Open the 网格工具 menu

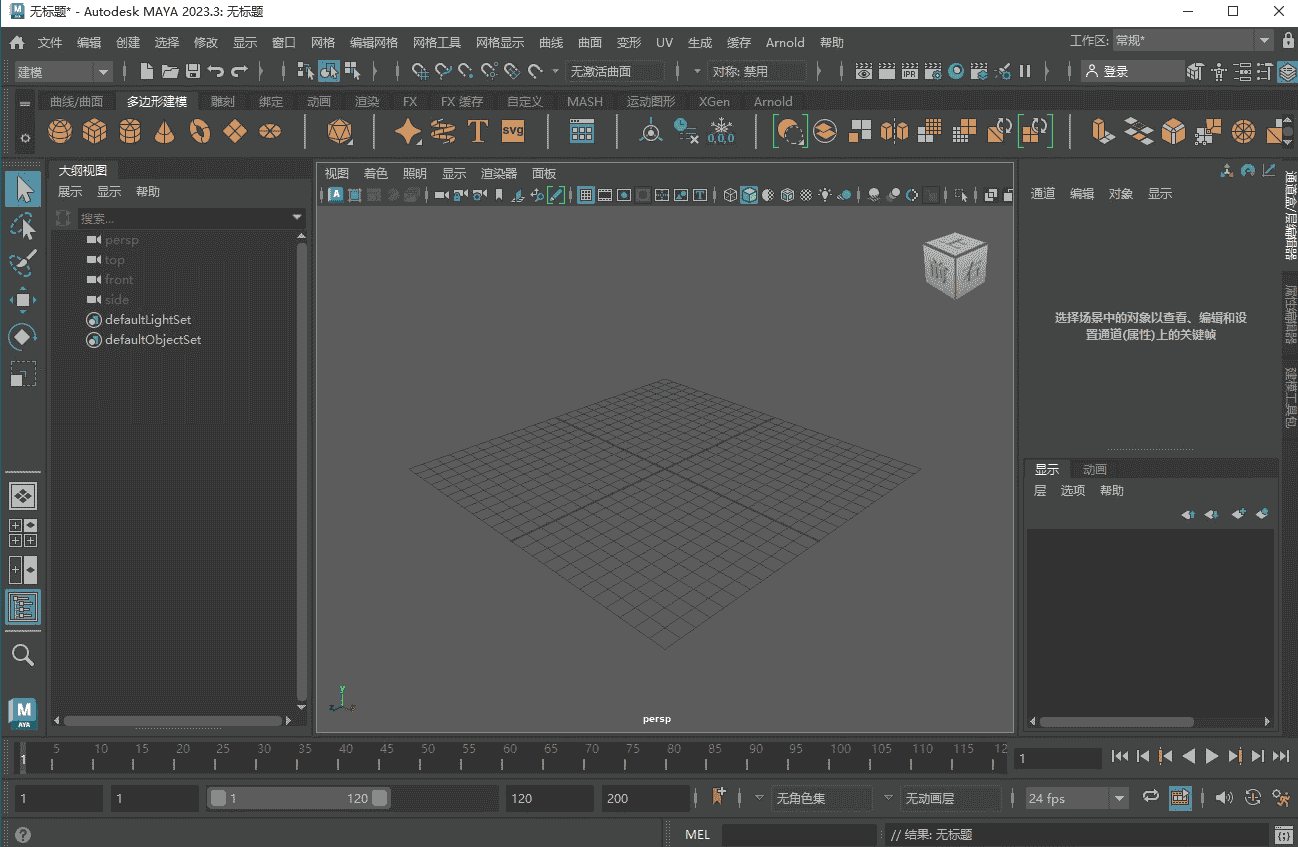click(437, 42)
